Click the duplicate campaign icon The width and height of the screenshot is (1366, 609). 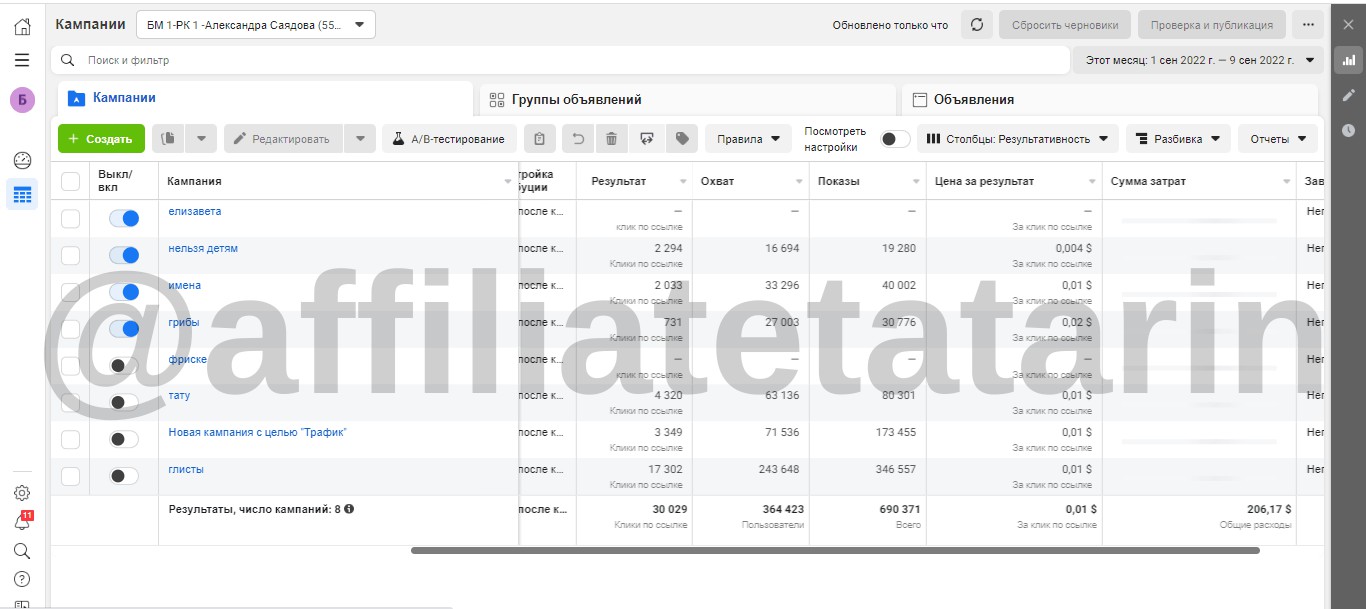168,139
